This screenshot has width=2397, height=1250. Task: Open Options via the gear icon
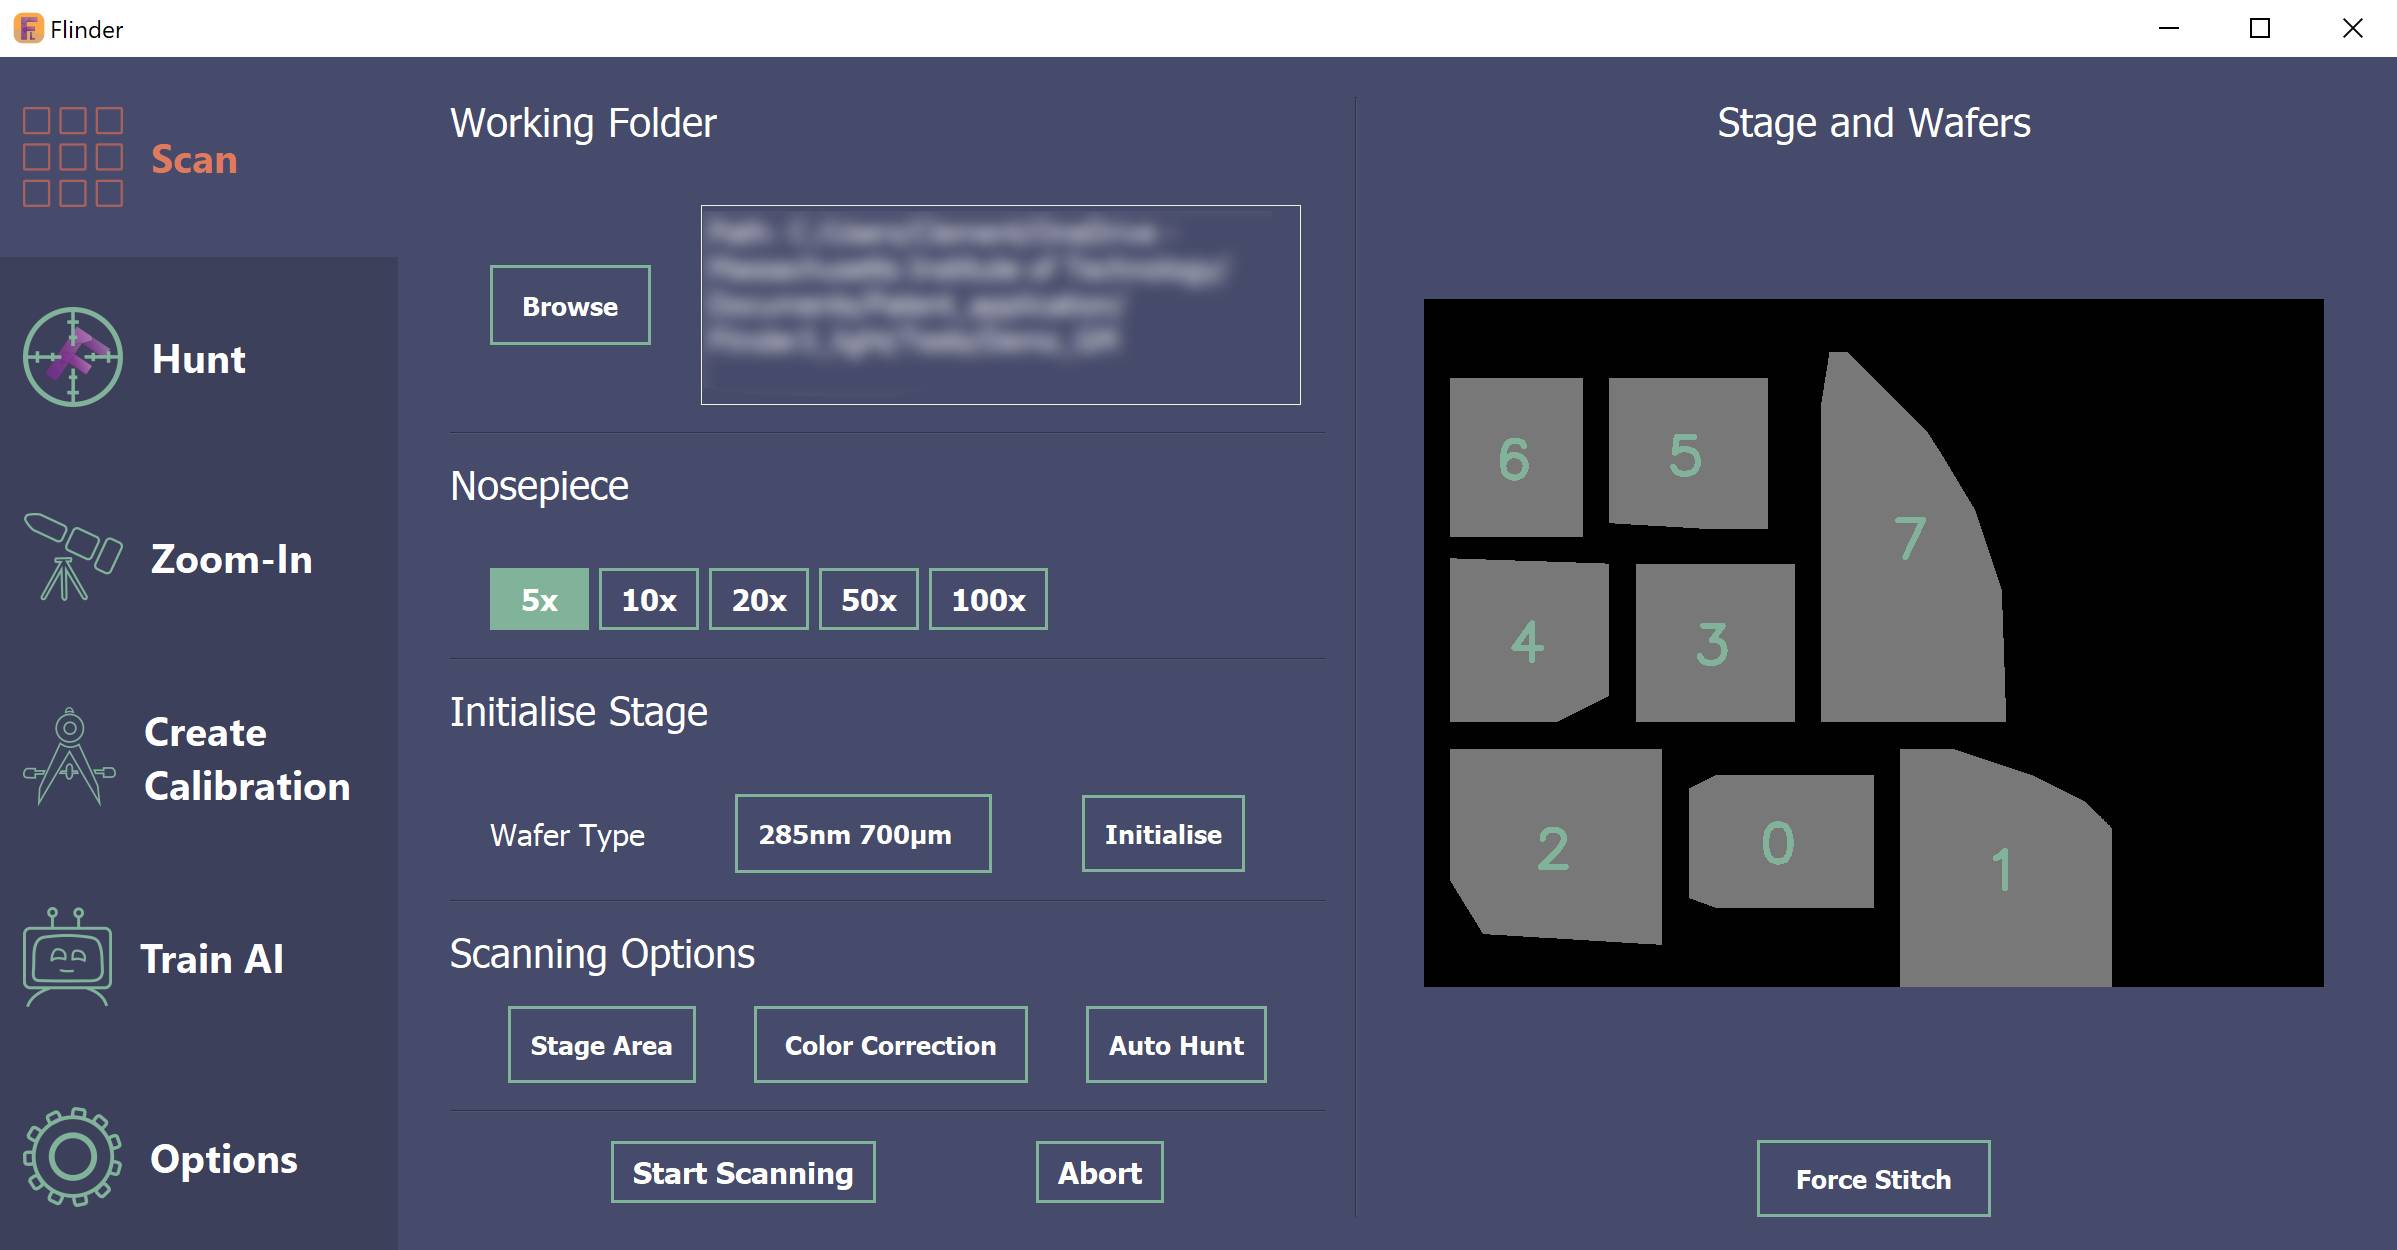coord(72,1158)
